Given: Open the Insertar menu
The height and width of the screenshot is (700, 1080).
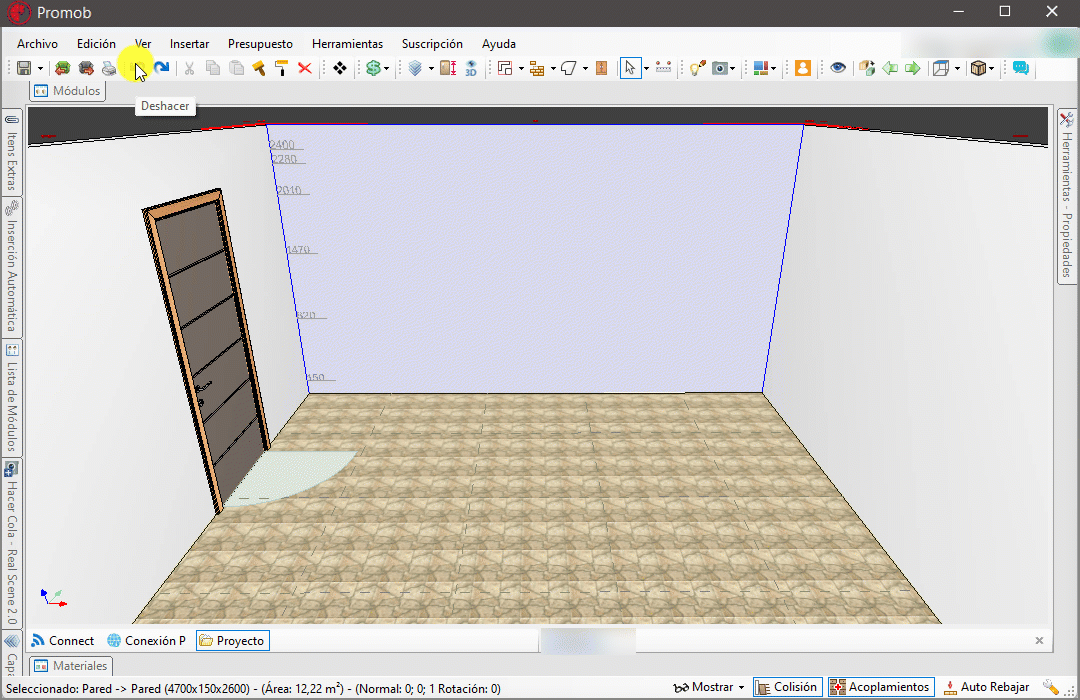Looking at the screenshot, I should coord(189,43).
